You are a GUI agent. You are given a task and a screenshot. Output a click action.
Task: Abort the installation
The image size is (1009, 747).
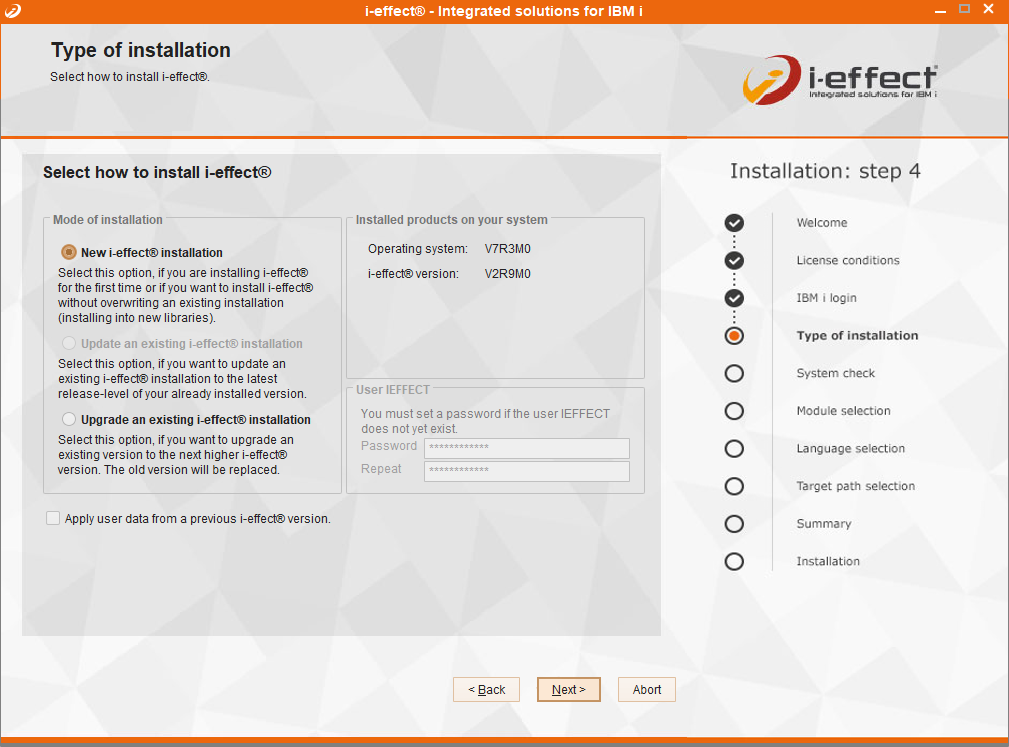pyautogui.click(x=647, y=690)
